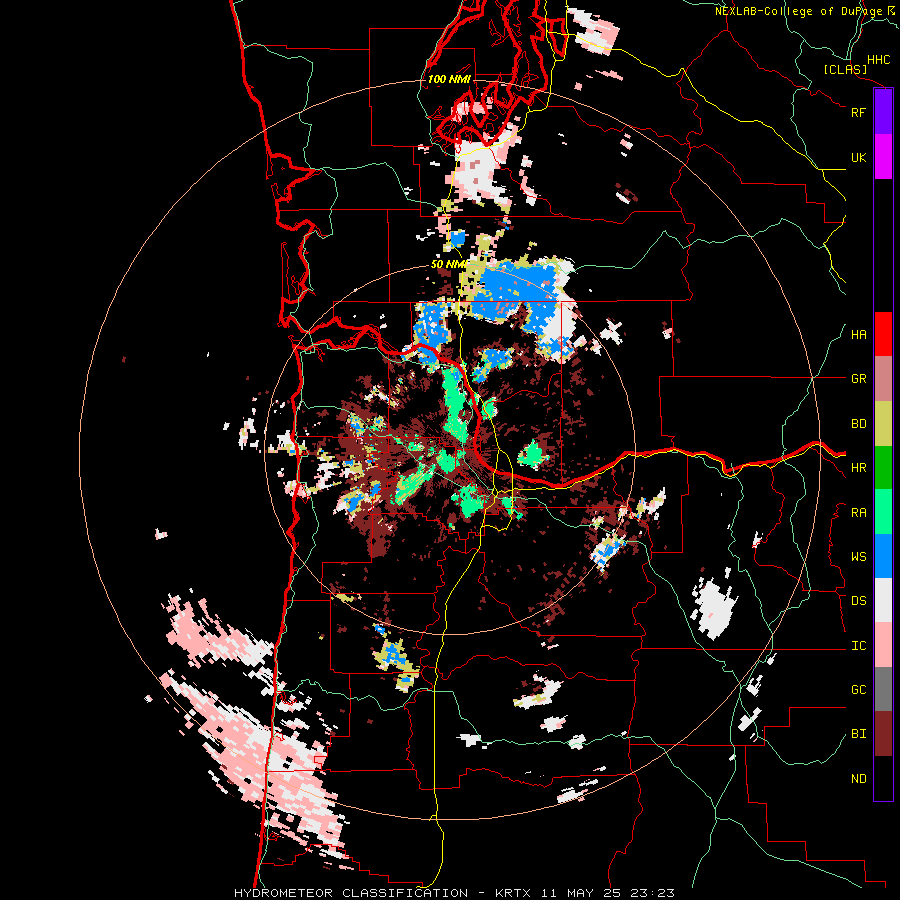Pick the RA bright green legend block

(x=883, y=512)
